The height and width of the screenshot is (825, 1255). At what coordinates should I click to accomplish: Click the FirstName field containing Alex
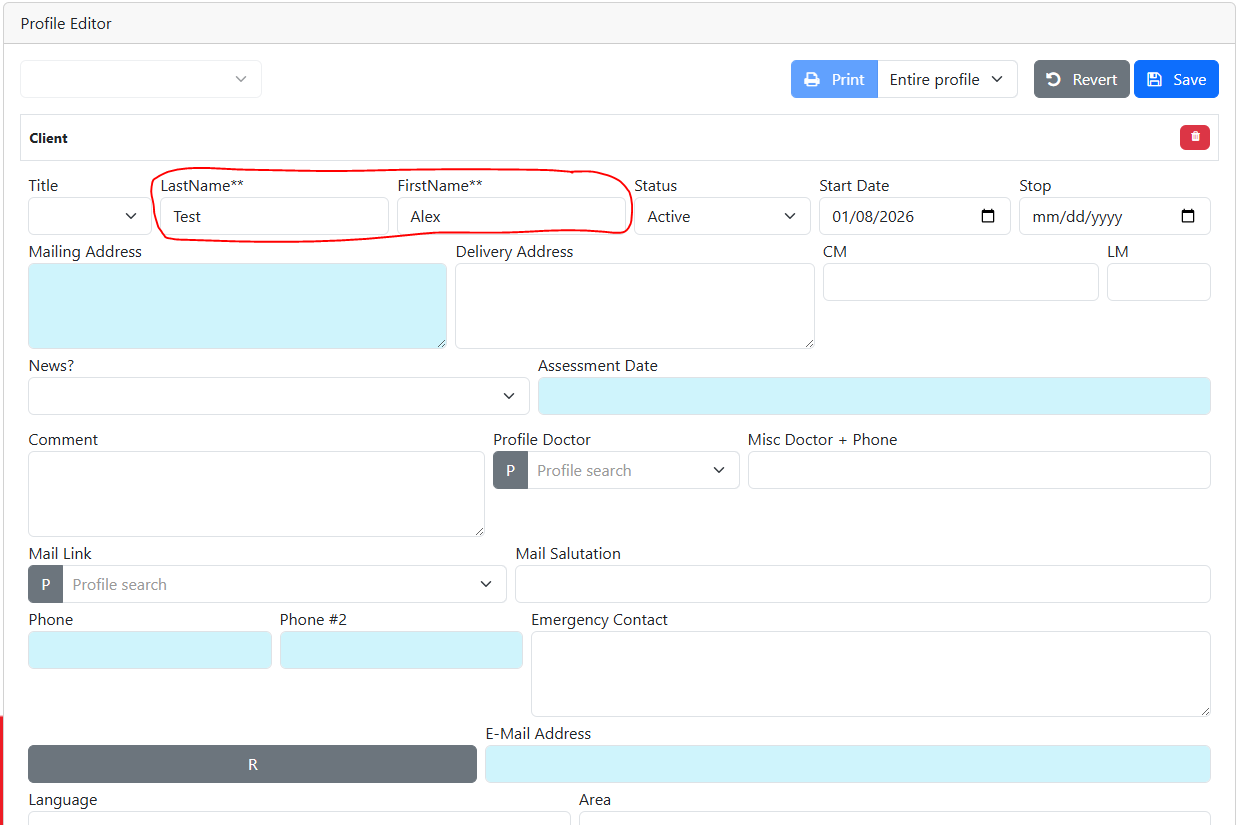[511, 216]
